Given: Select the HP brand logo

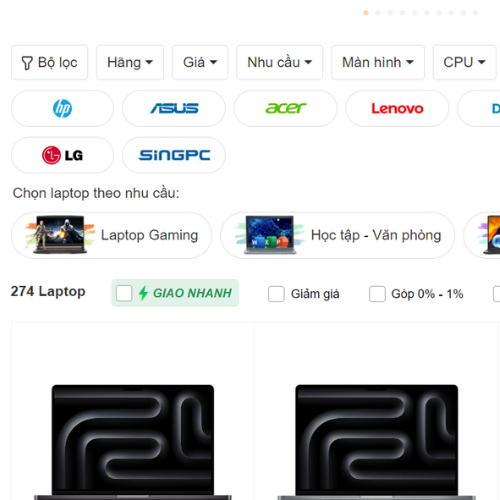Looking at the screenshot, I should (62, 108).
